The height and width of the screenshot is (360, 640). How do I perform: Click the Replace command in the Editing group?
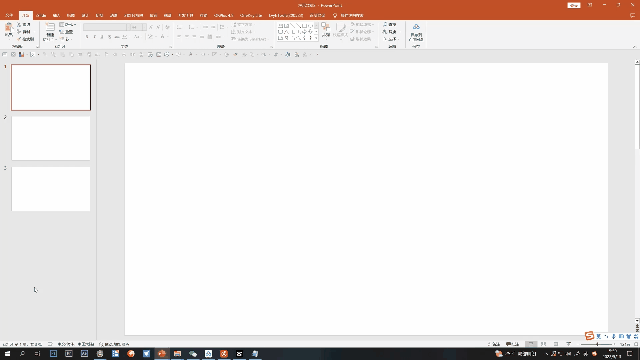pos(391,32)
